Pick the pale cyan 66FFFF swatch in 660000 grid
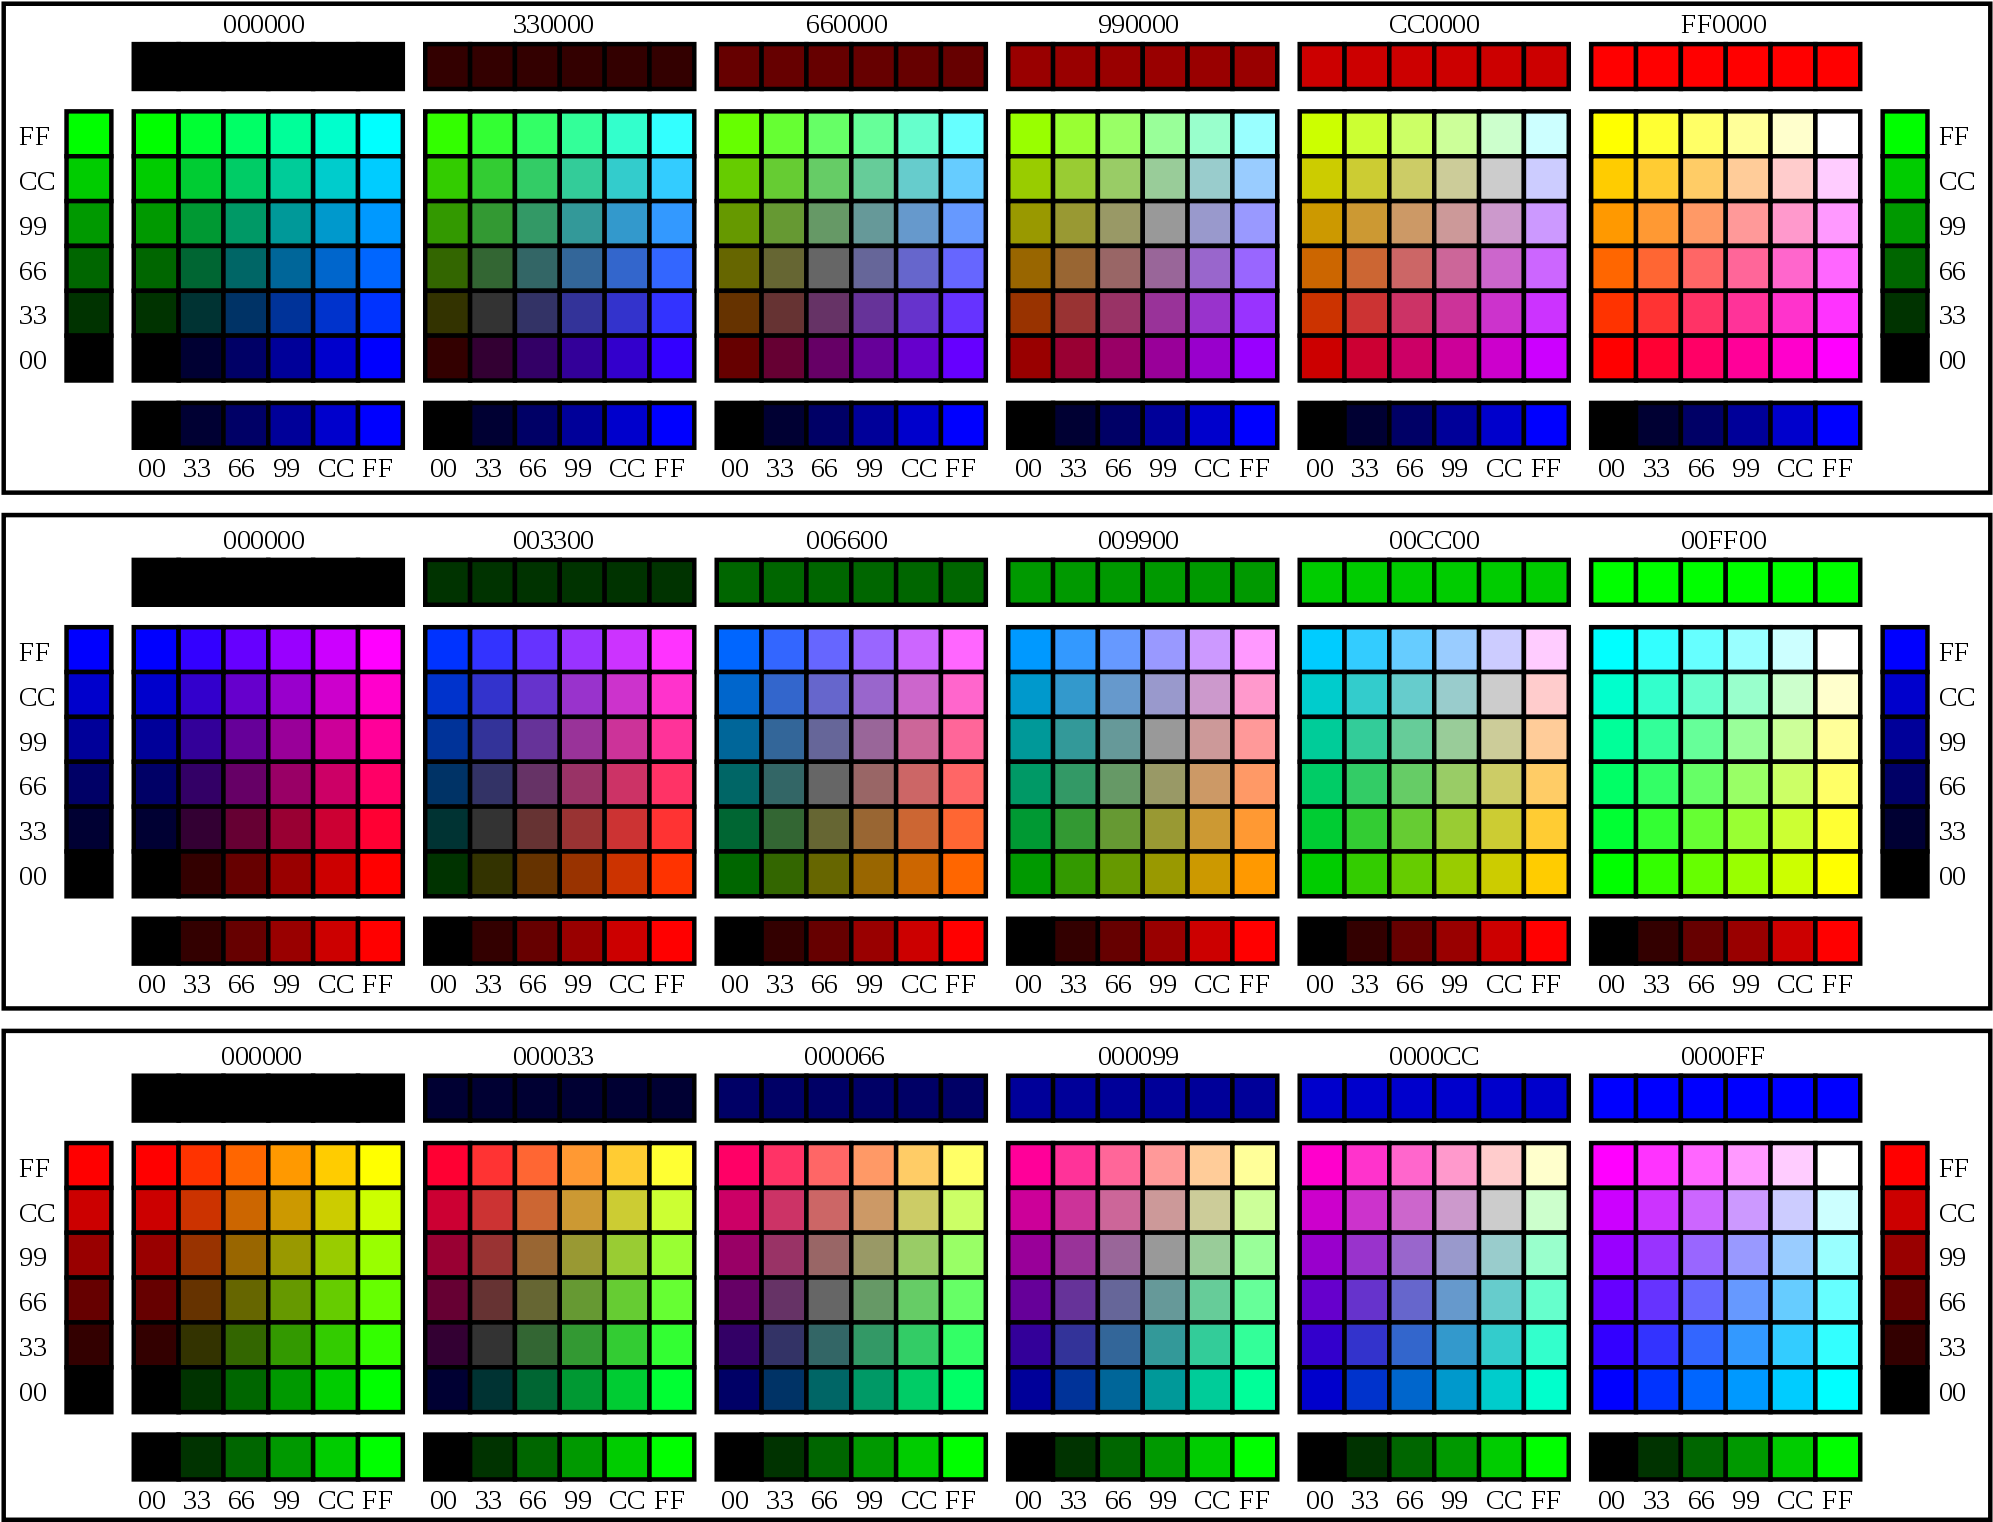1993x1522 pixels. coord(963,134)
